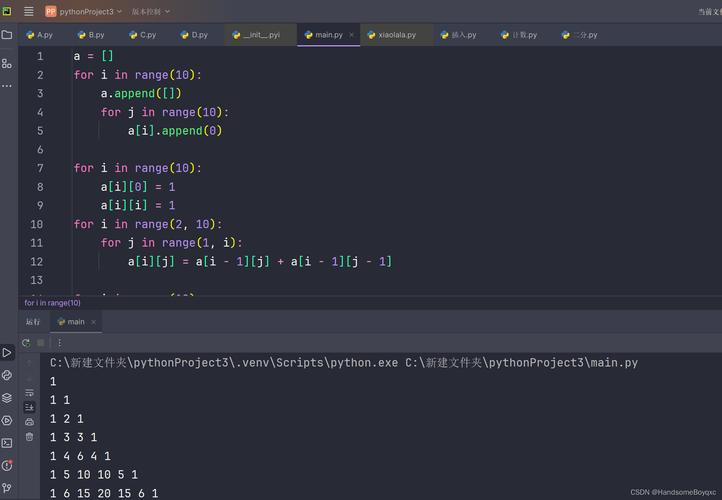The width and height of the screenshot is (722, 500).
Task: Switch to the A.py tab
Action: (40, 35)
